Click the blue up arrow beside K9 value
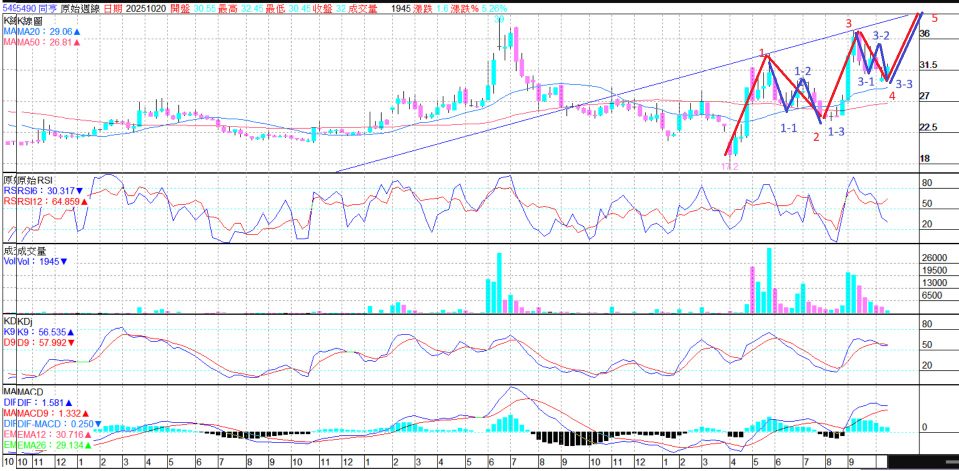The image size is (959, 471). (x=72, y=331)
